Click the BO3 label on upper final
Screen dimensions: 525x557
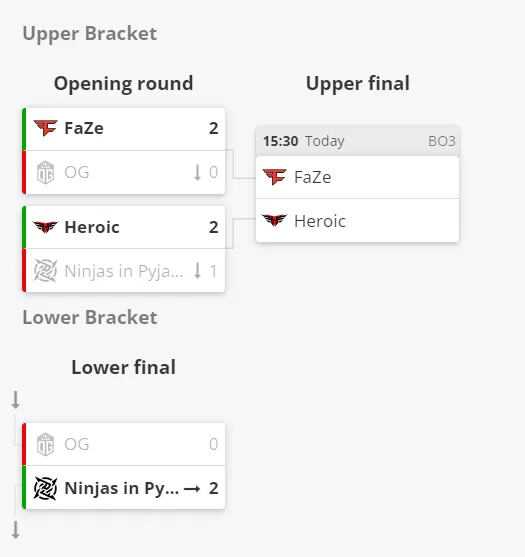coord(442,141)
